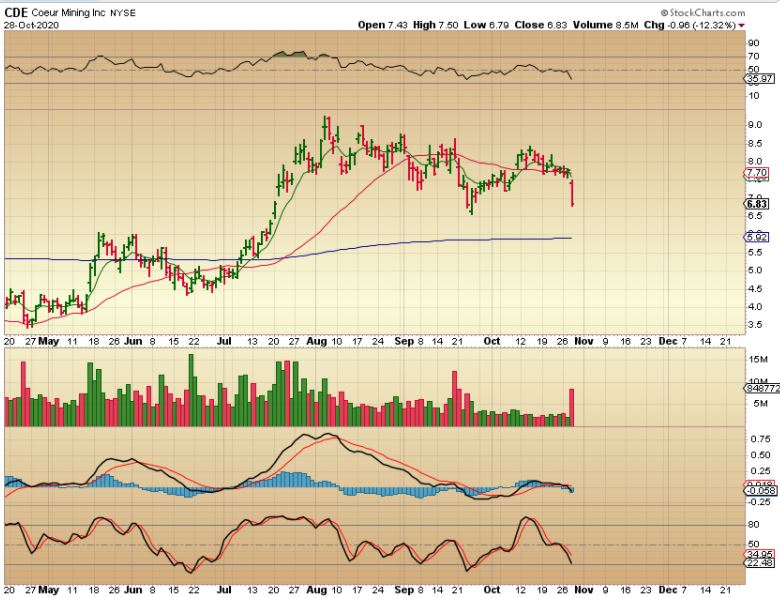Click the Chg -0.96 (-12.32%) value
The image size is (780, 598).
coord(689,25)
